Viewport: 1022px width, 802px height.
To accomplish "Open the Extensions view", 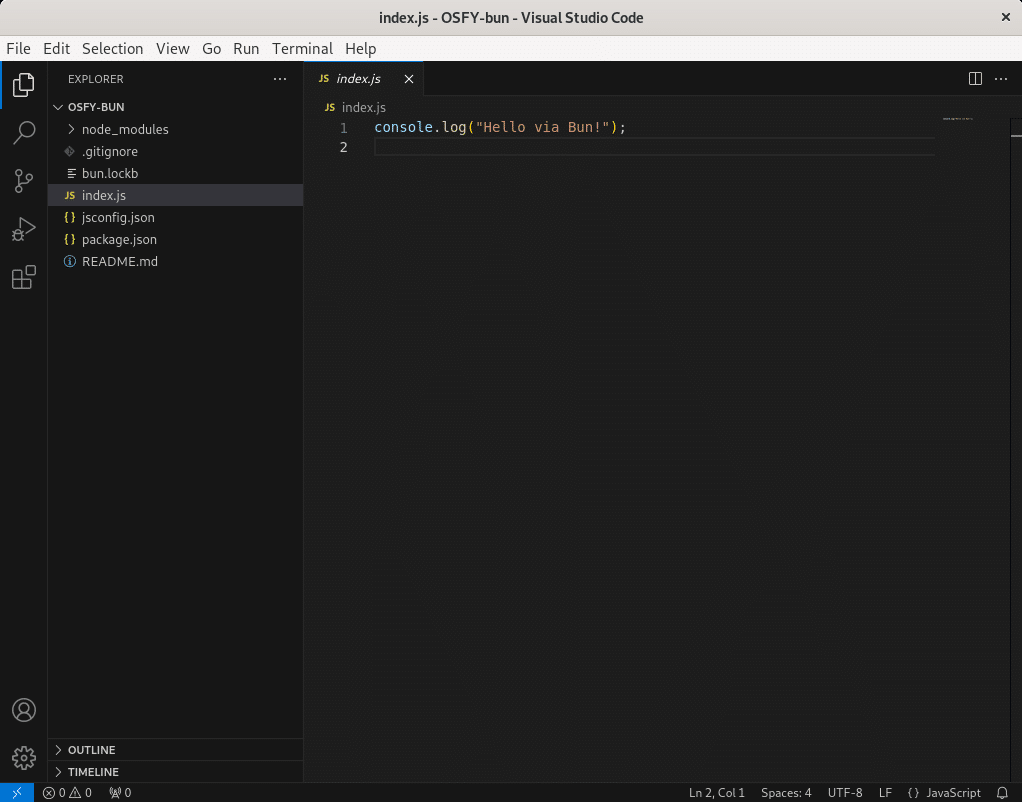I will click(x=24, y=278).
